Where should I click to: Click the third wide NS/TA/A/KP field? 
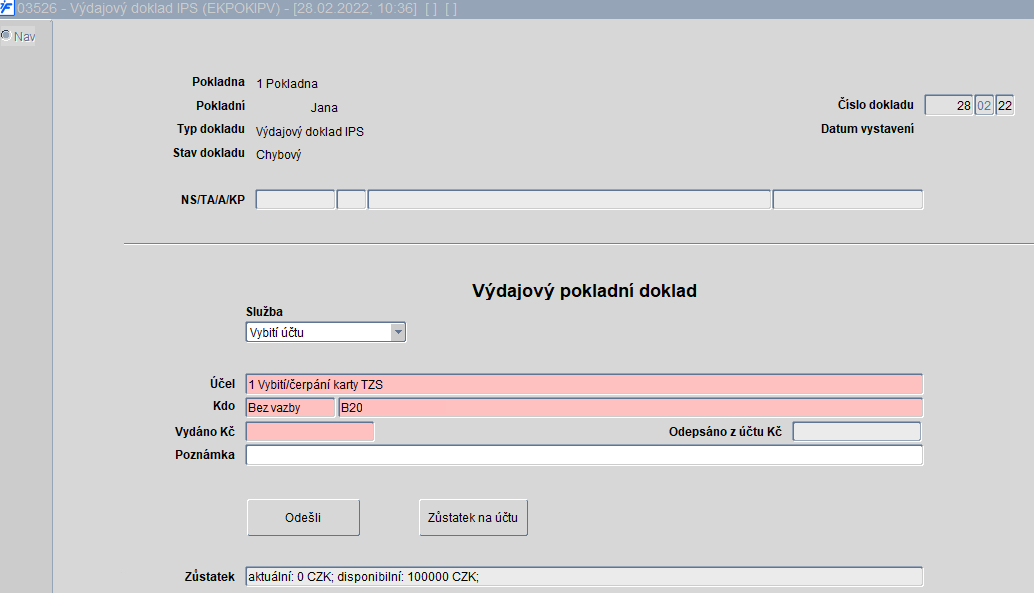(569, 199)
